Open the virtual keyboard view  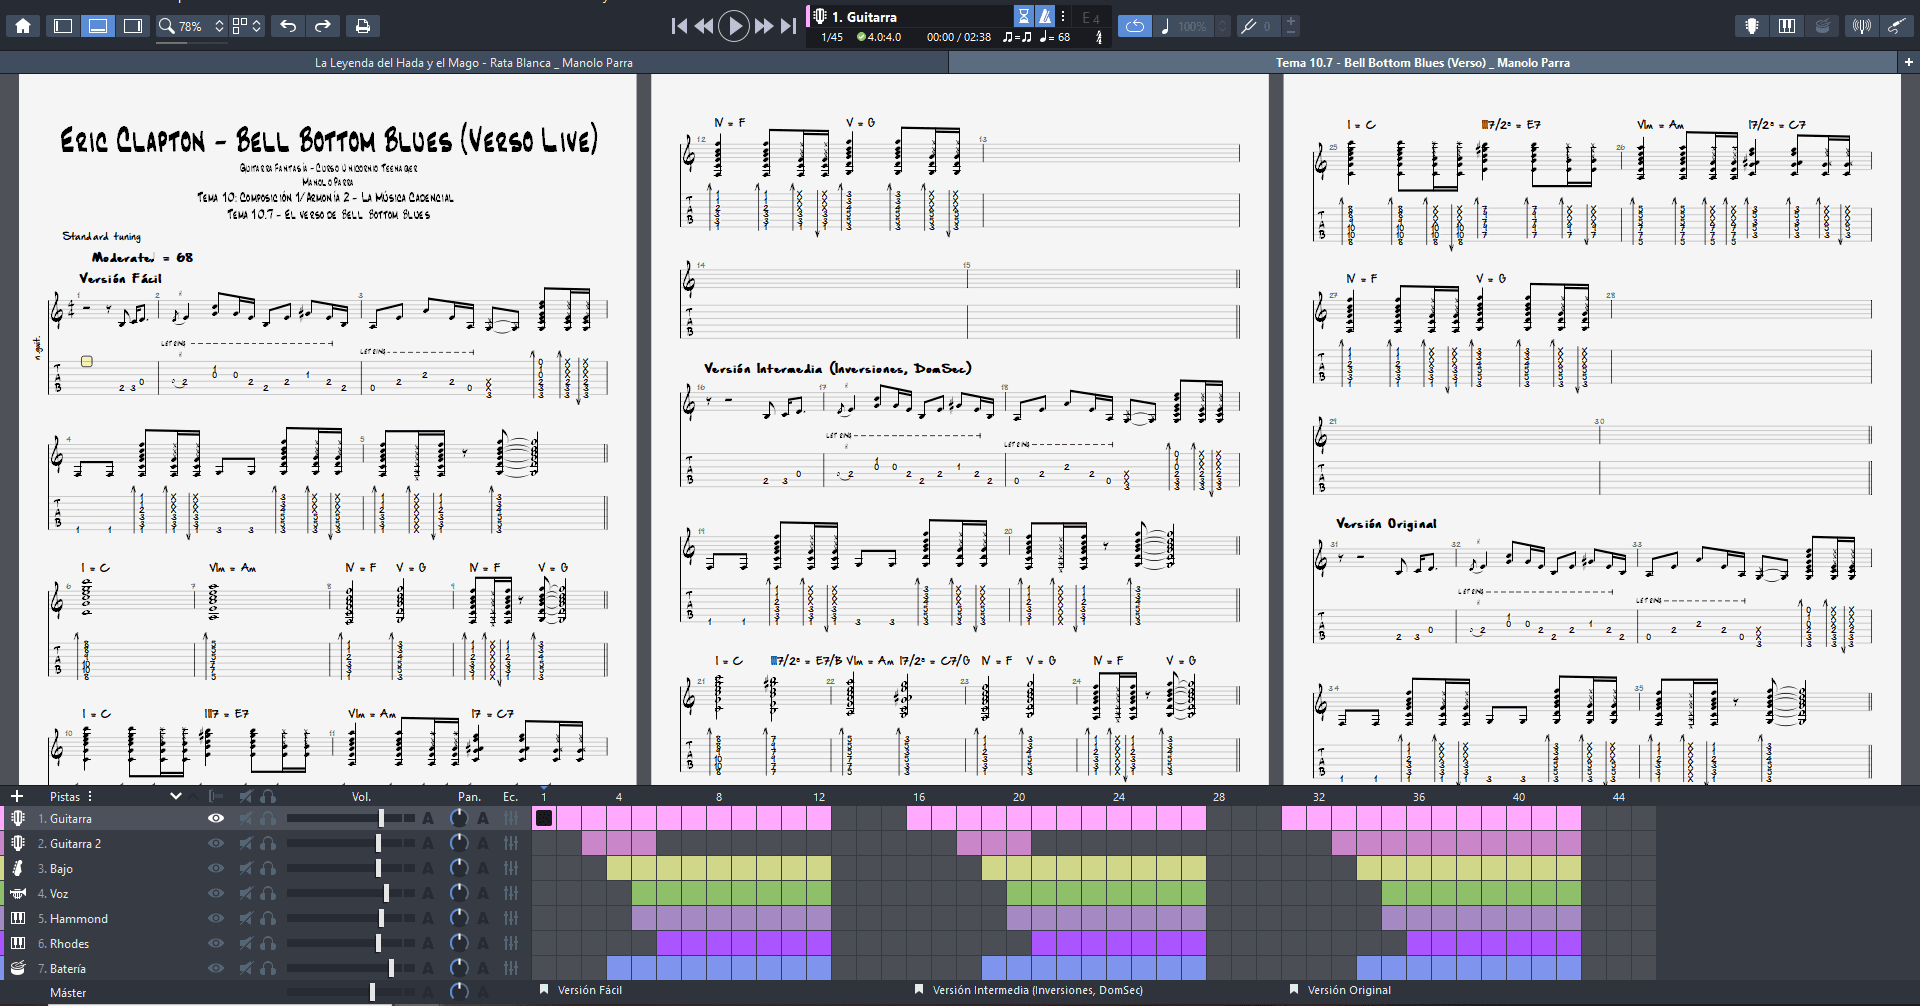click(x=1787, y=26)
